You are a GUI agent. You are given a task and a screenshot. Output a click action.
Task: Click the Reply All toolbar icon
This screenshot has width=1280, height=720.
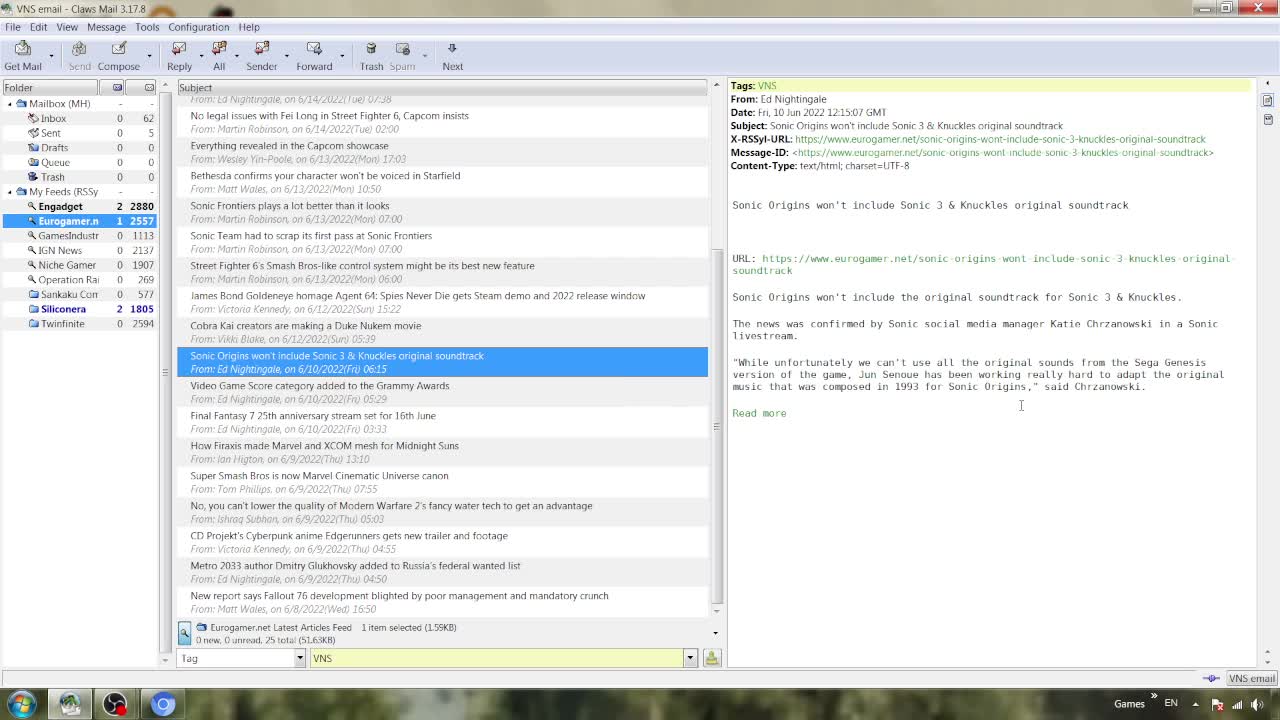(x=219, y=55)
